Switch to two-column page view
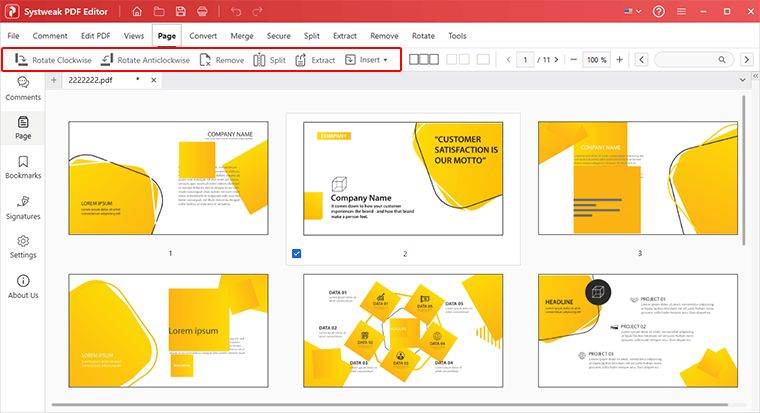 pos(458,59)
